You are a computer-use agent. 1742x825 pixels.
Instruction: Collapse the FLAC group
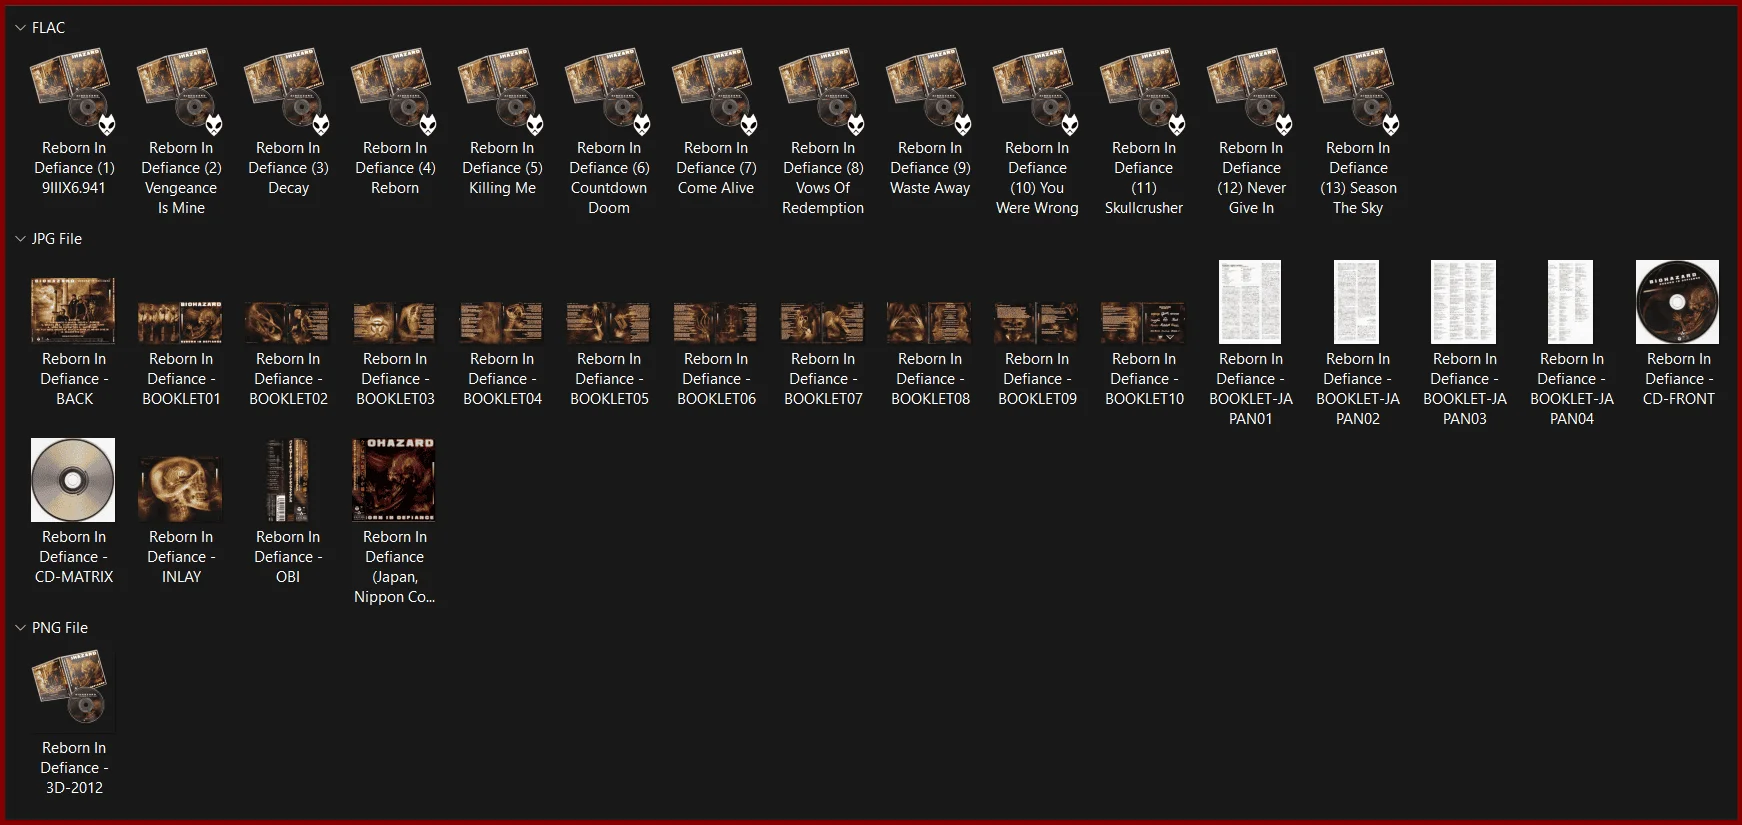tap(20, 28)
